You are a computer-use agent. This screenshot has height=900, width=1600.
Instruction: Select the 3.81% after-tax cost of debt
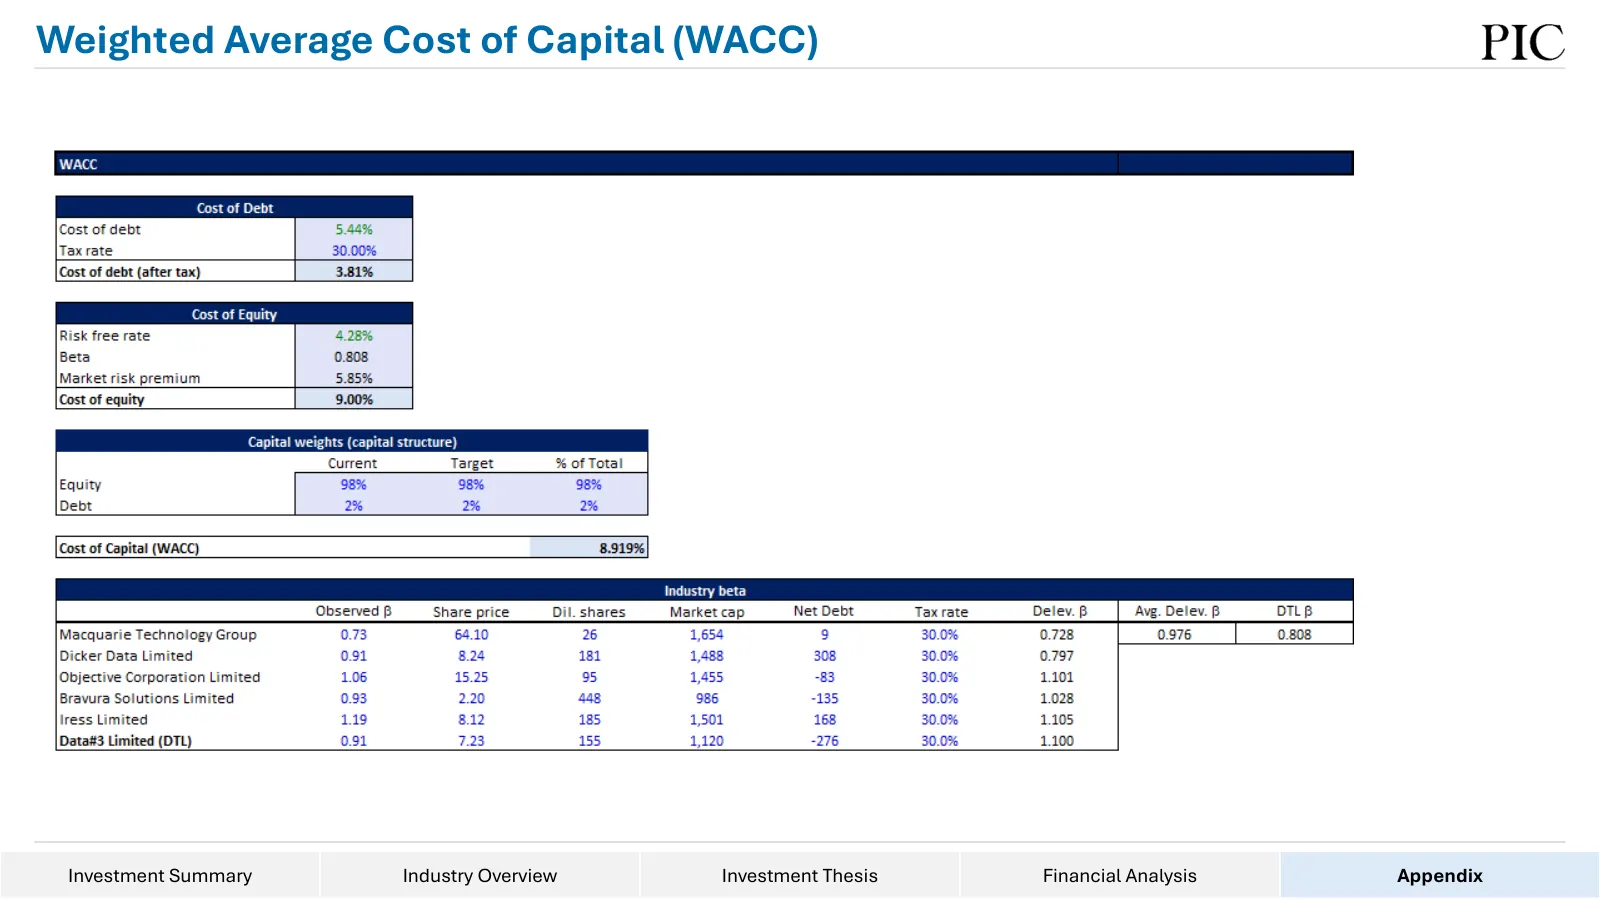[354, 272]
